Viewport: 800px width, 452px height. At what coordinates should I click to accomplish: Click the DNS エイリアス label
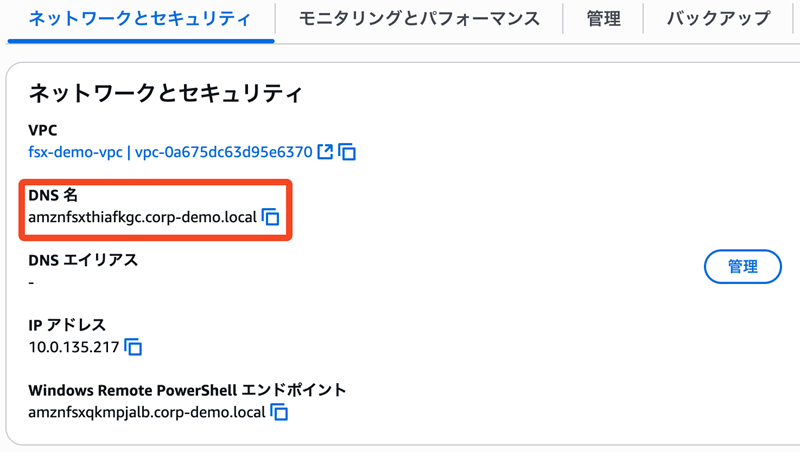pyautogui.click(x=83, y=260)
